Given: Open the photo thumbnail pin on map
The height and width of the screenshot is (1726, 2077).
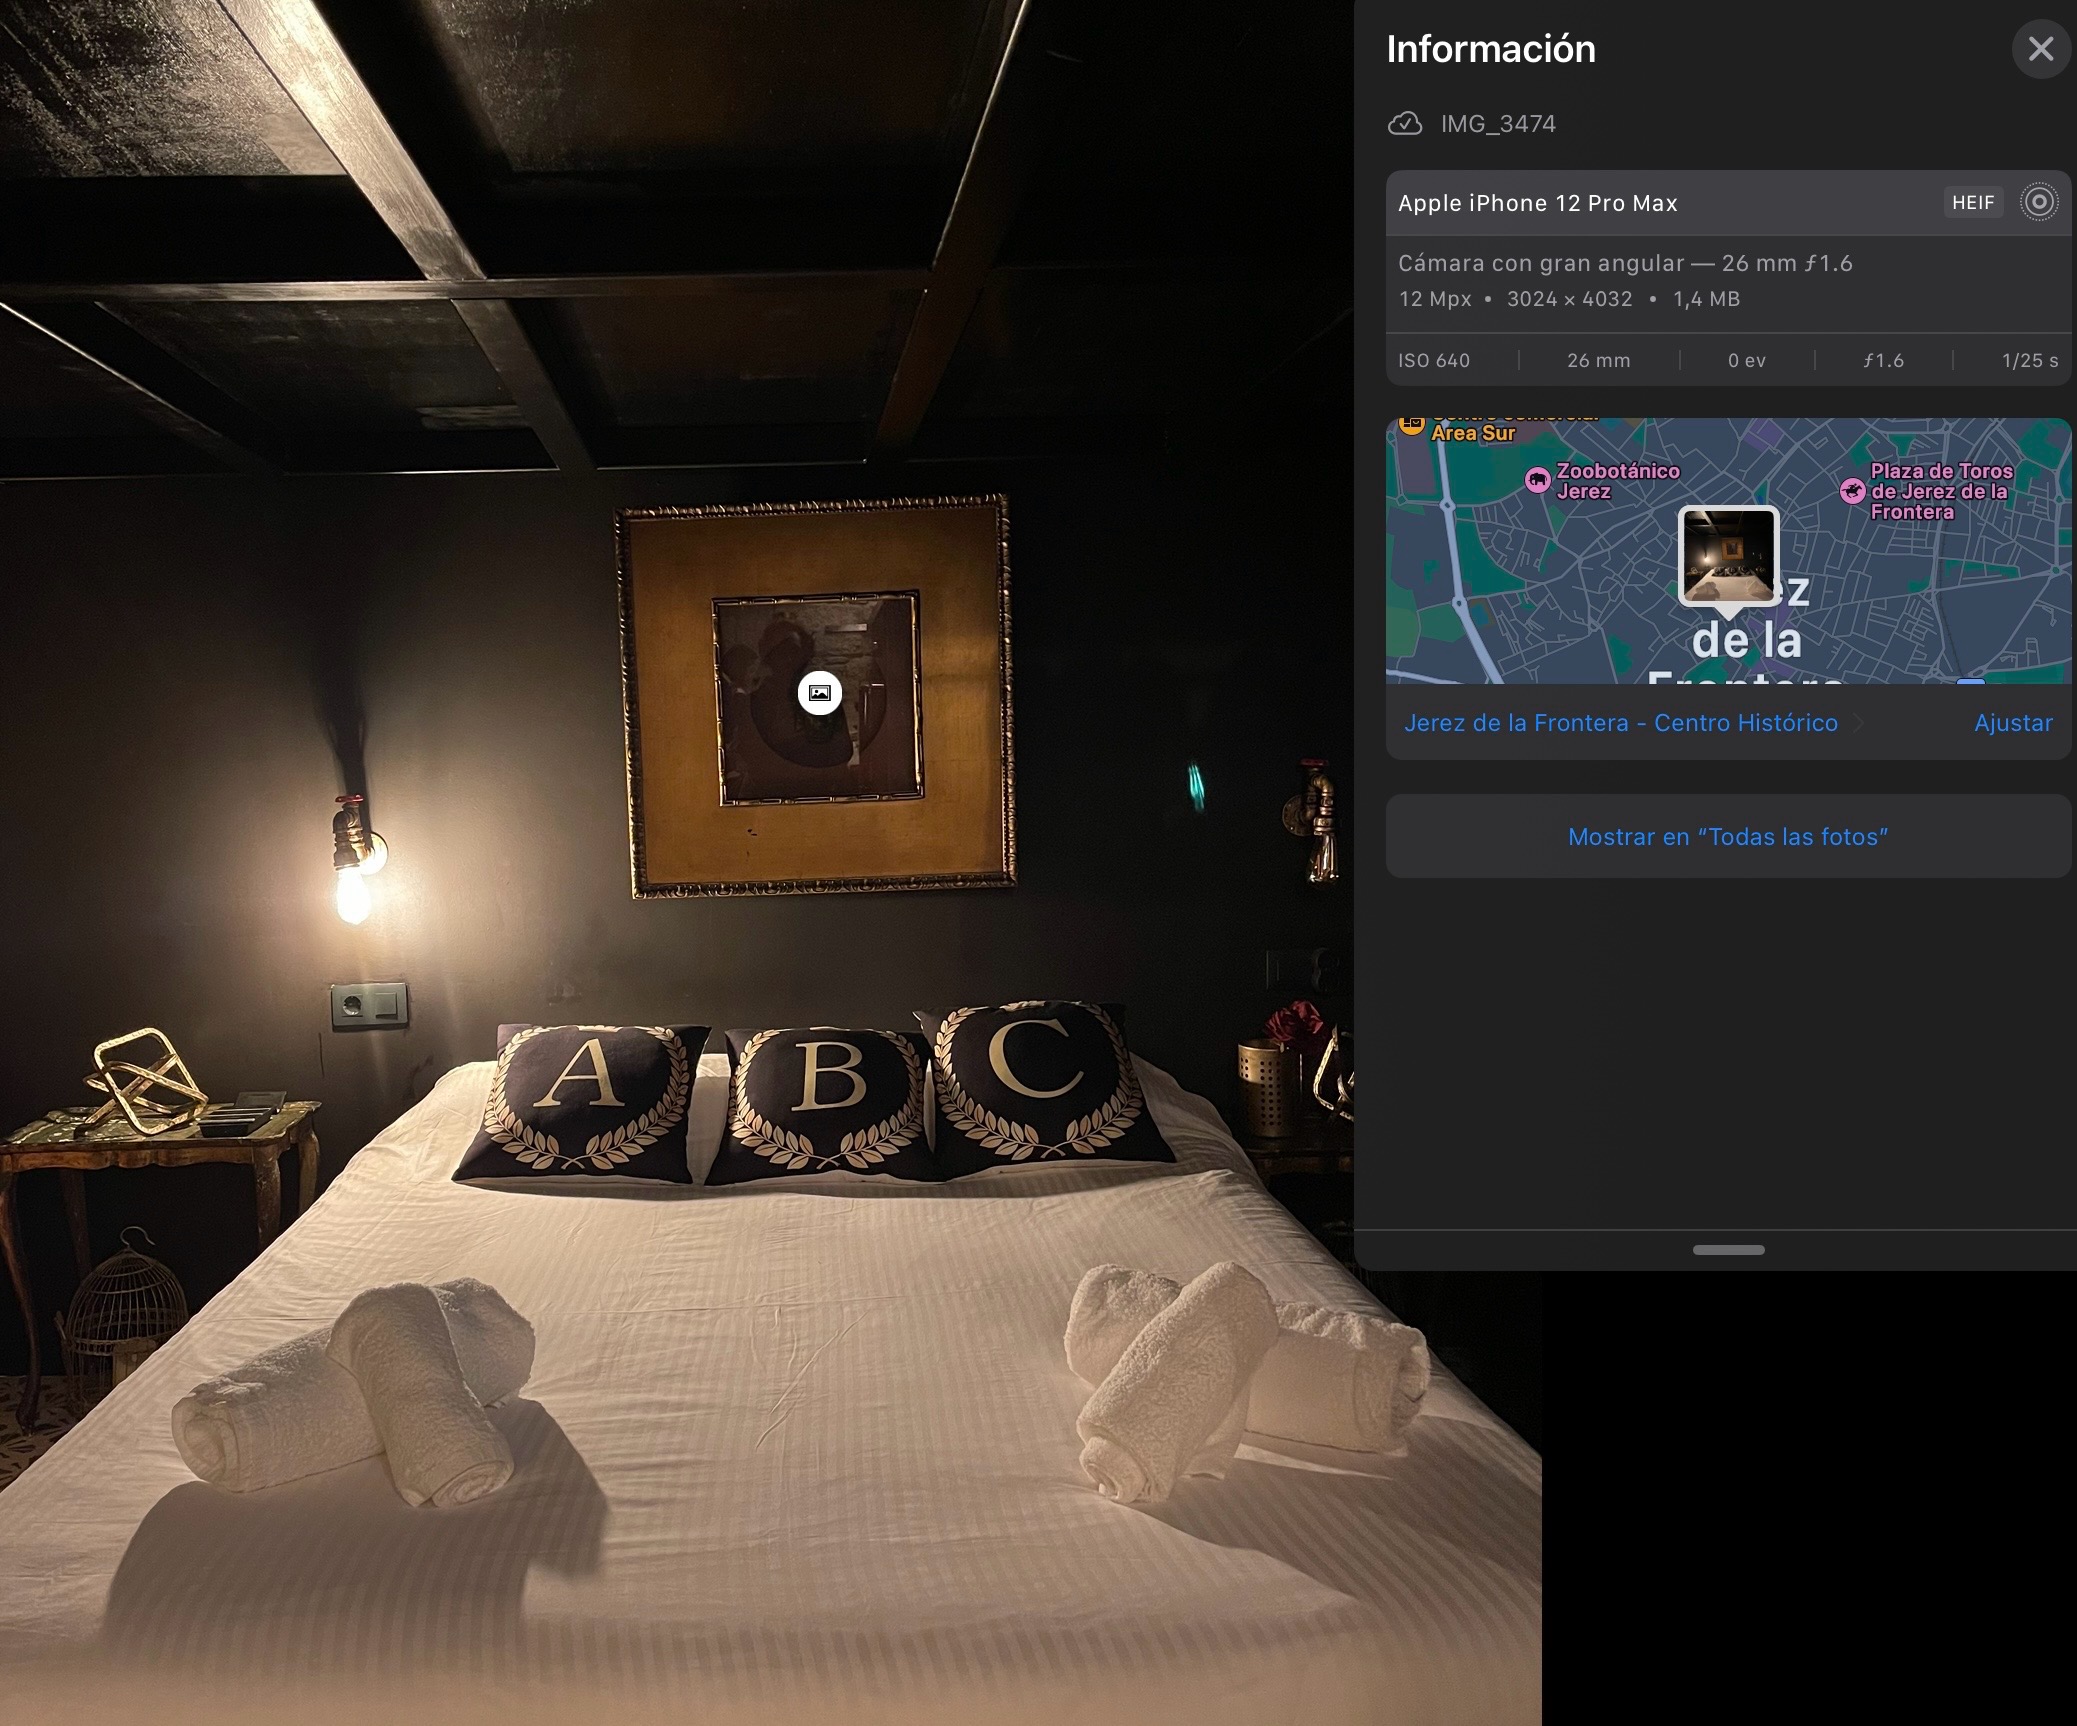Looking at the screenshot, I should pyautogui.click(x=1728, y=556).
